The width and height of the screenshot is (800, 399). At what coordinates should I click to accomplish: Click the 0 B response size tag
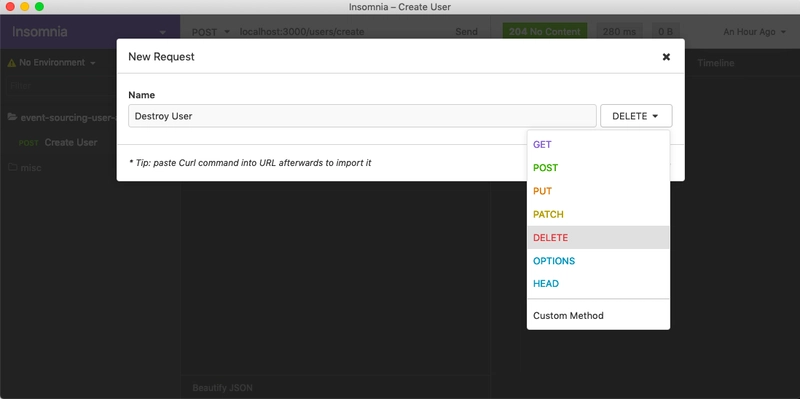point(665,32)
